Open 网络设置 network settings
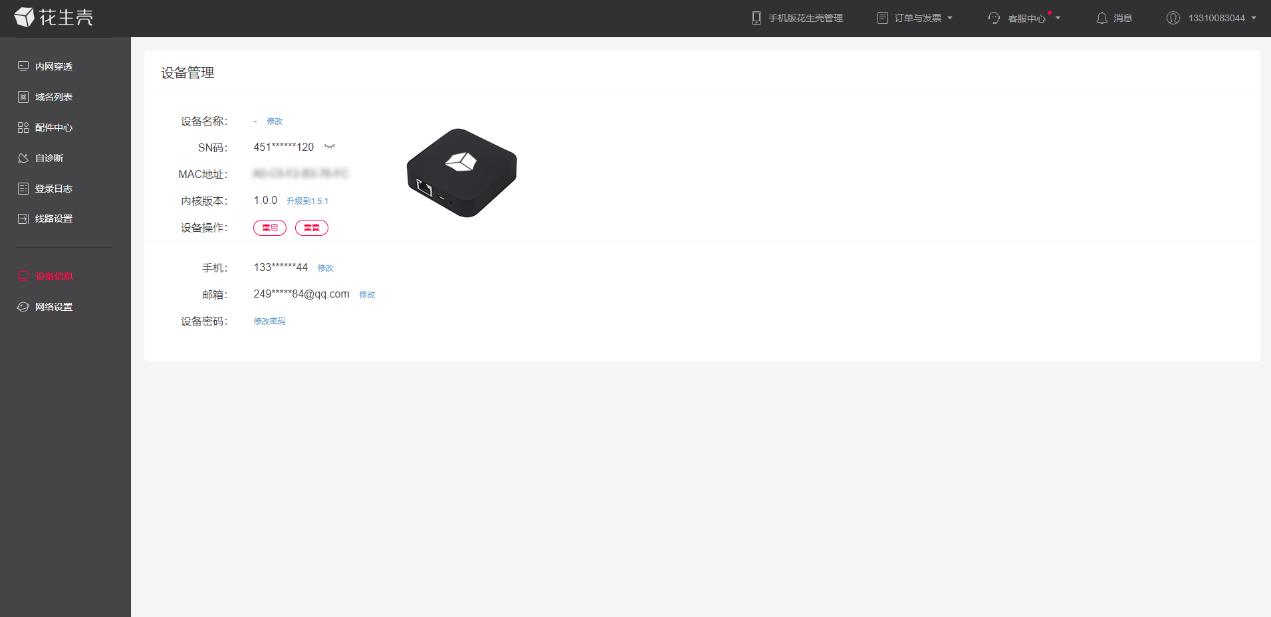The width and height of the screenshot is (1271, 617). [x=46, y=307]
